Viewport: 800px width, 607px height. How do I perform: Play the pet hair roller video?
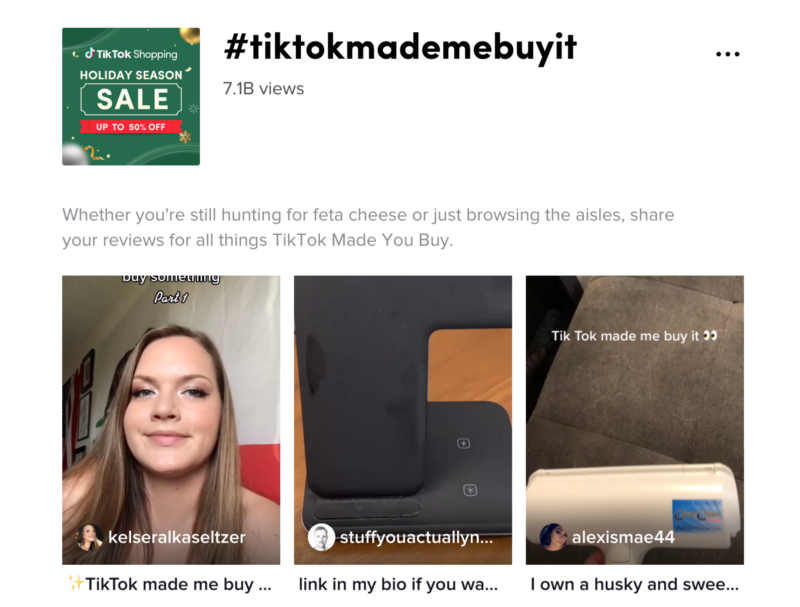(635, 420)
